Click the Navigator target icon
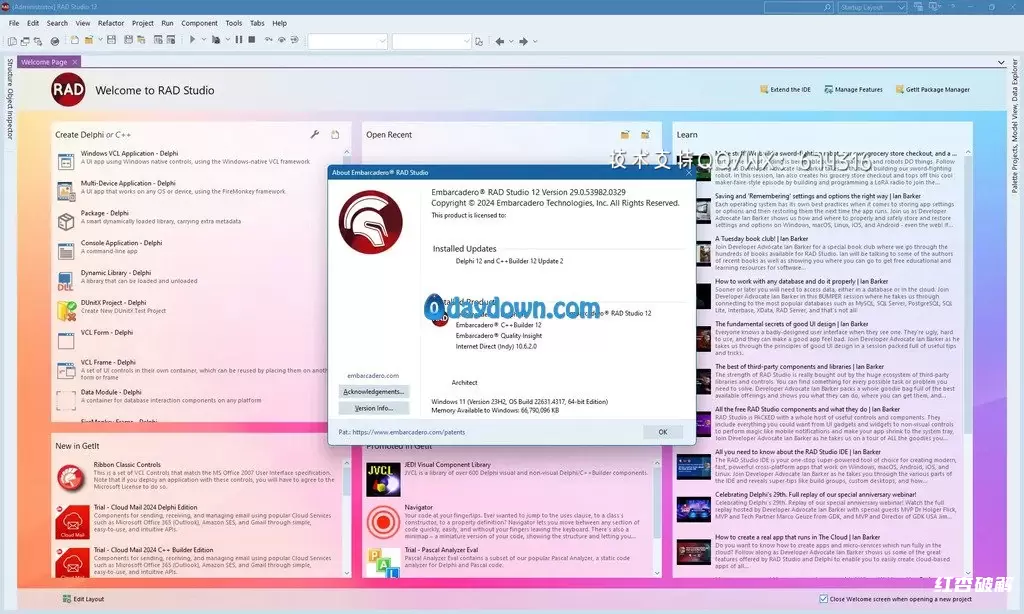This screenshot has width=1024, height=614. point(383,521)
